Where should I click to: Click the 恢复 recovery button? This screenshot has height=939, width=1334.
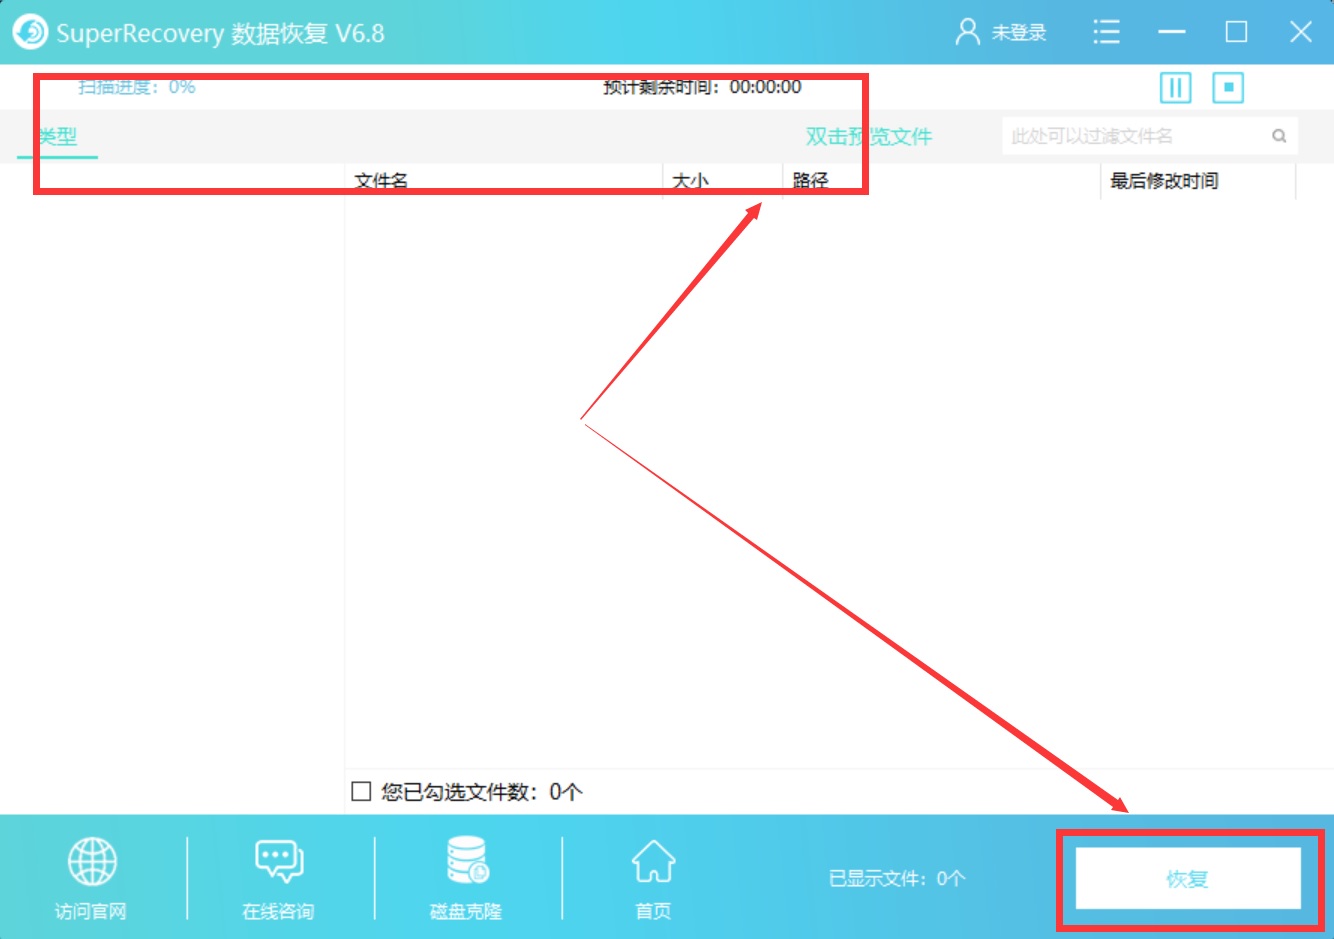coord(1186,878)
